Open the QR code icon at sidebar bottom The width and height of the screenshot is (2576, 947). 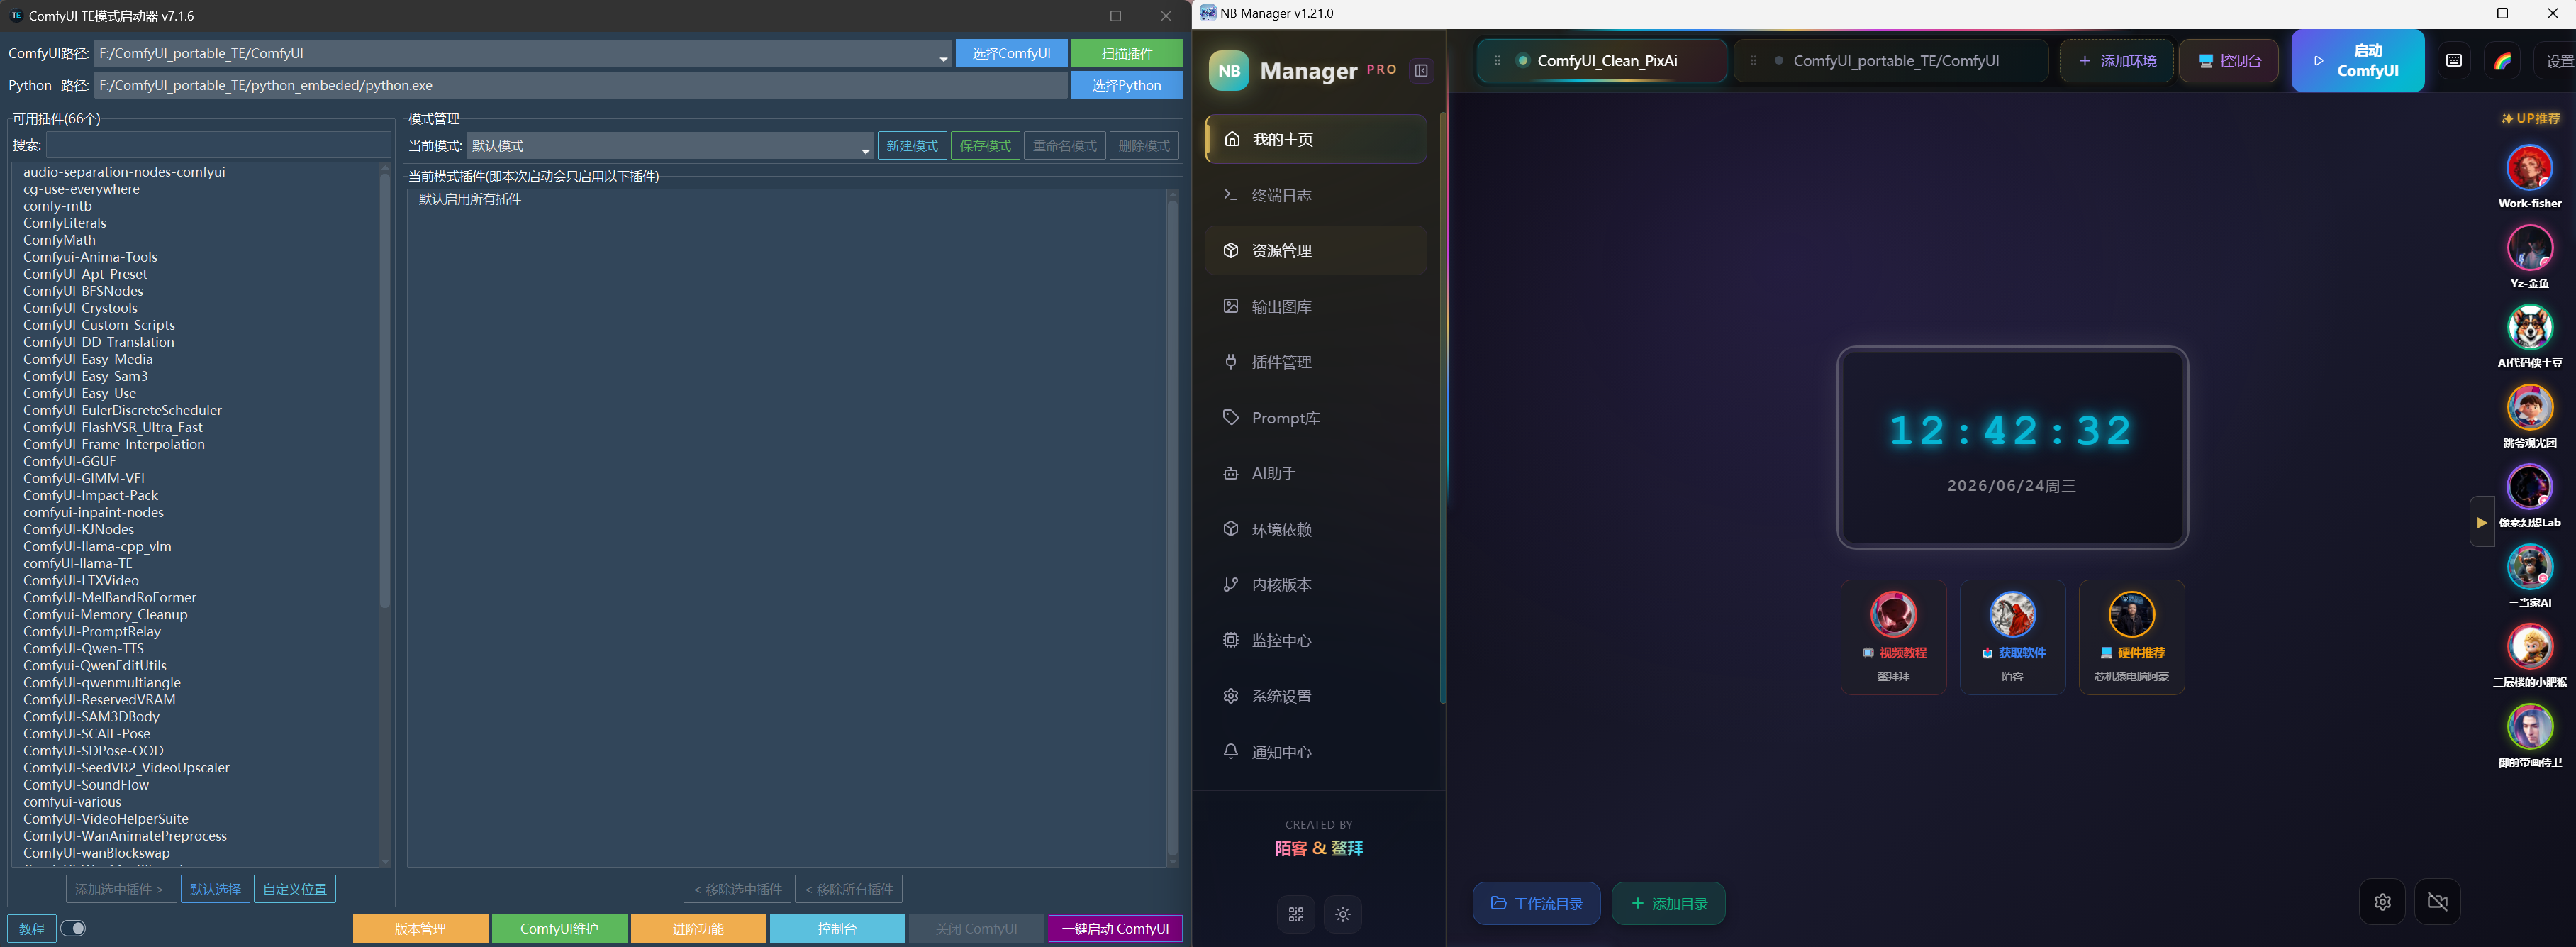[1296, 914]
